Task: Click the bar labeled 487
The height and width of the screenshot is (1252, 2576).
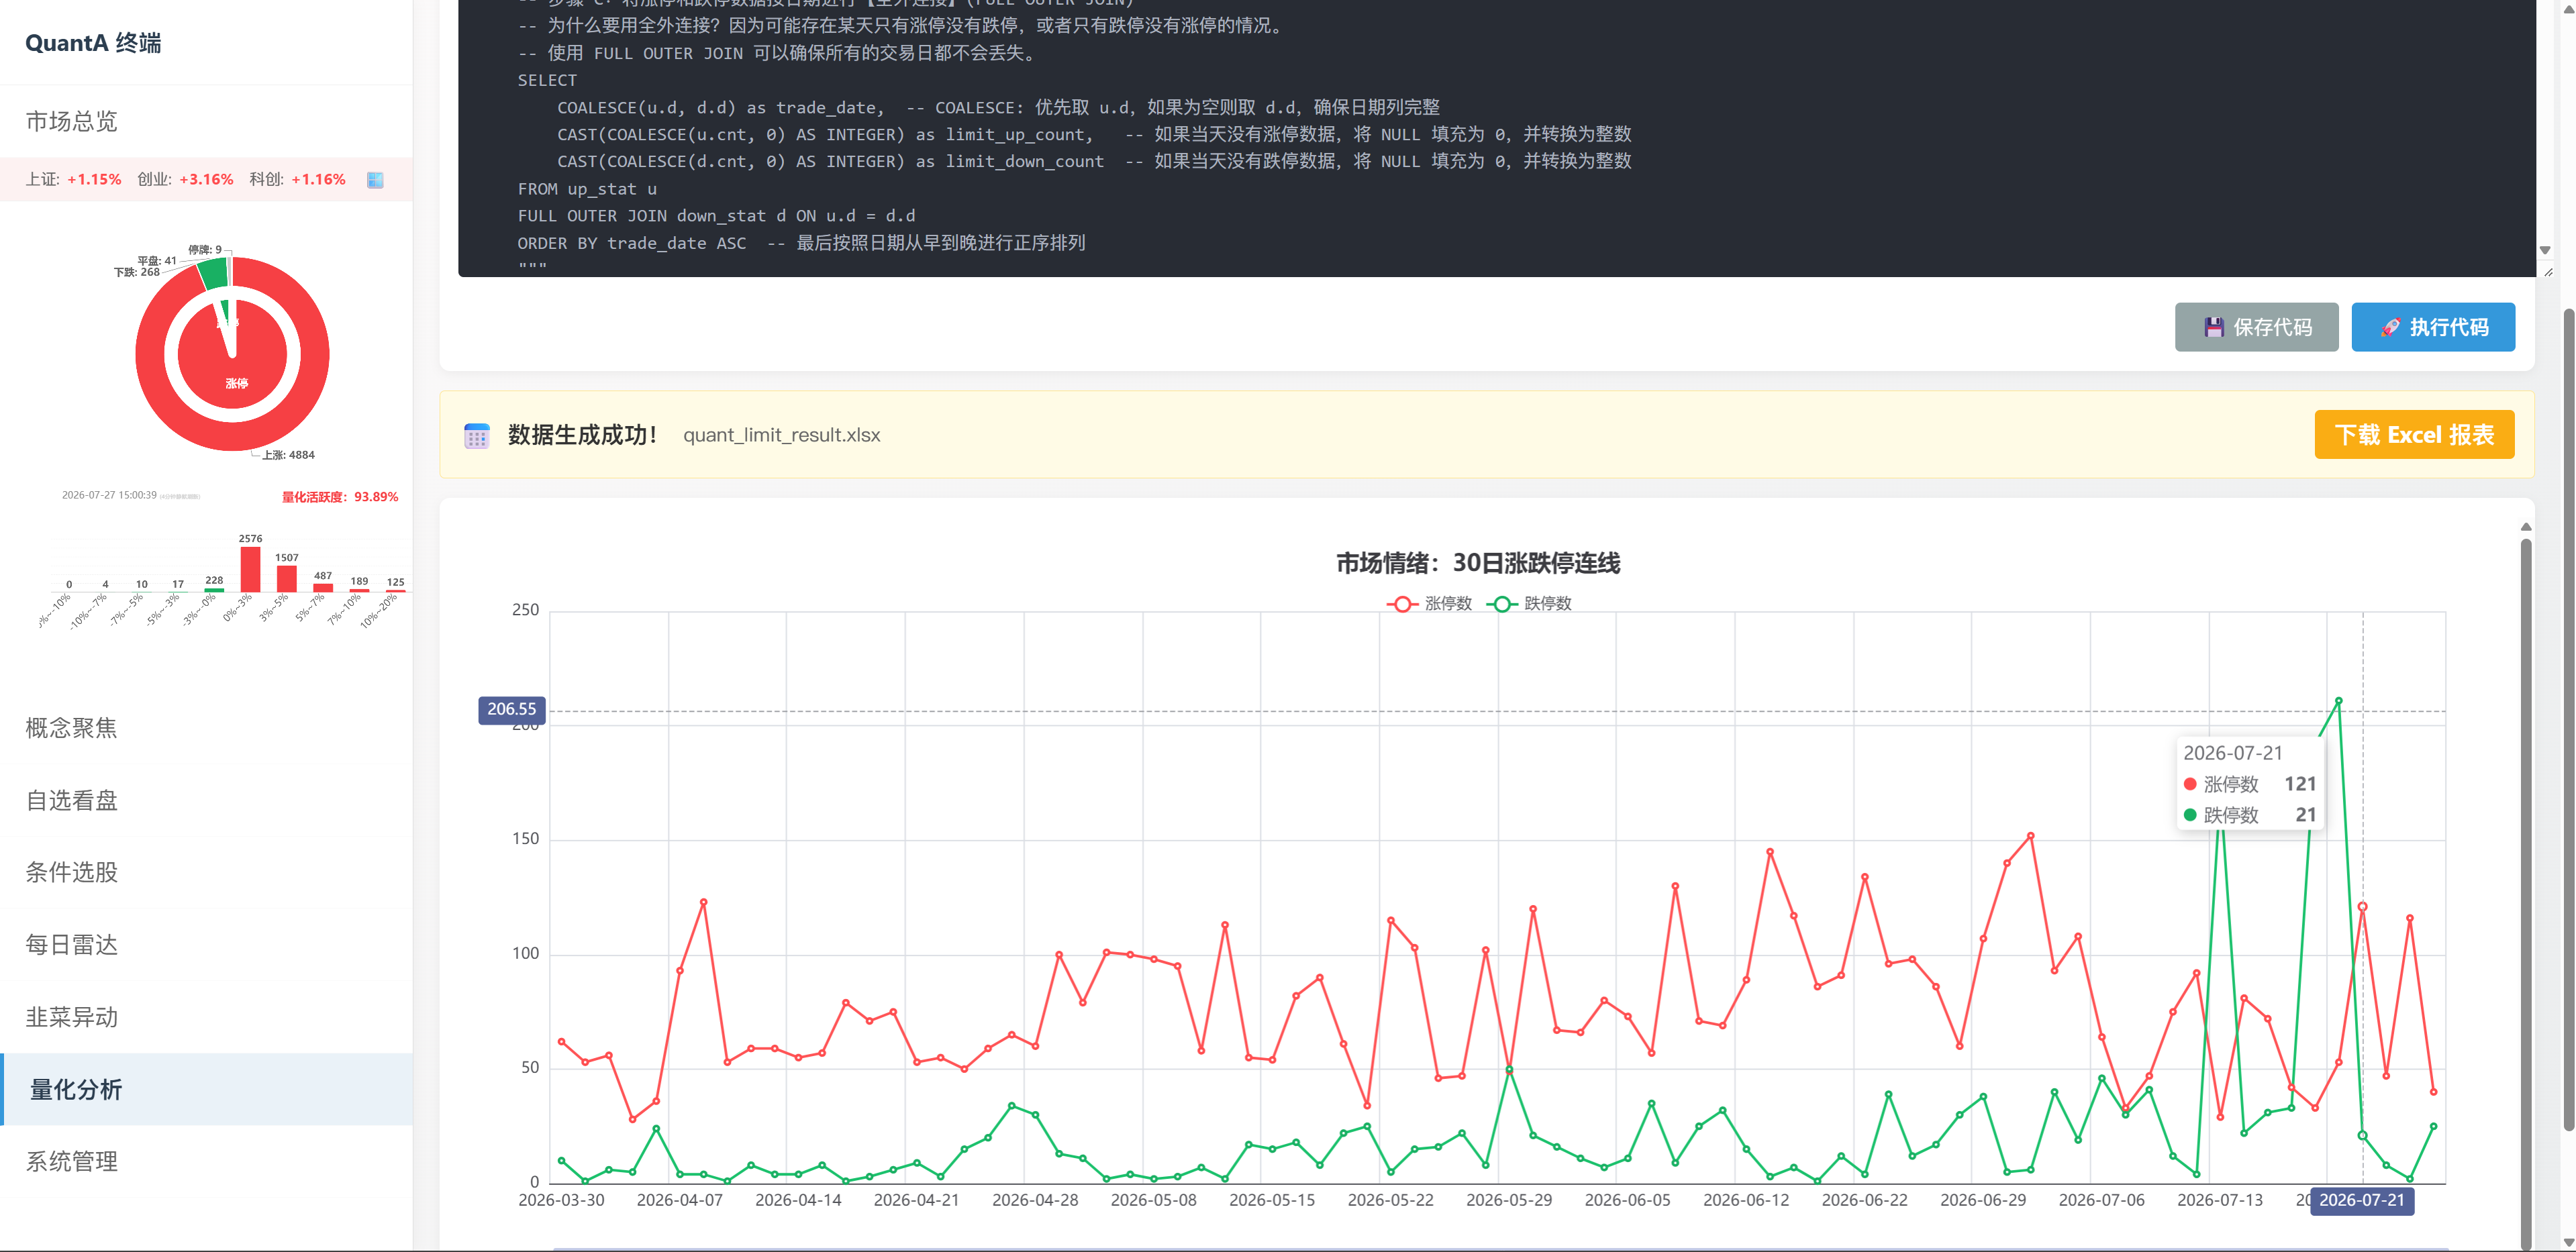Action: tap(323, 588)
